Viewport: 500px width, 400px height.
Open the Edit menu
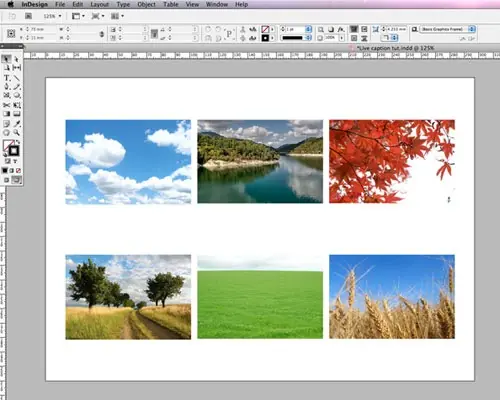point(78,4)
